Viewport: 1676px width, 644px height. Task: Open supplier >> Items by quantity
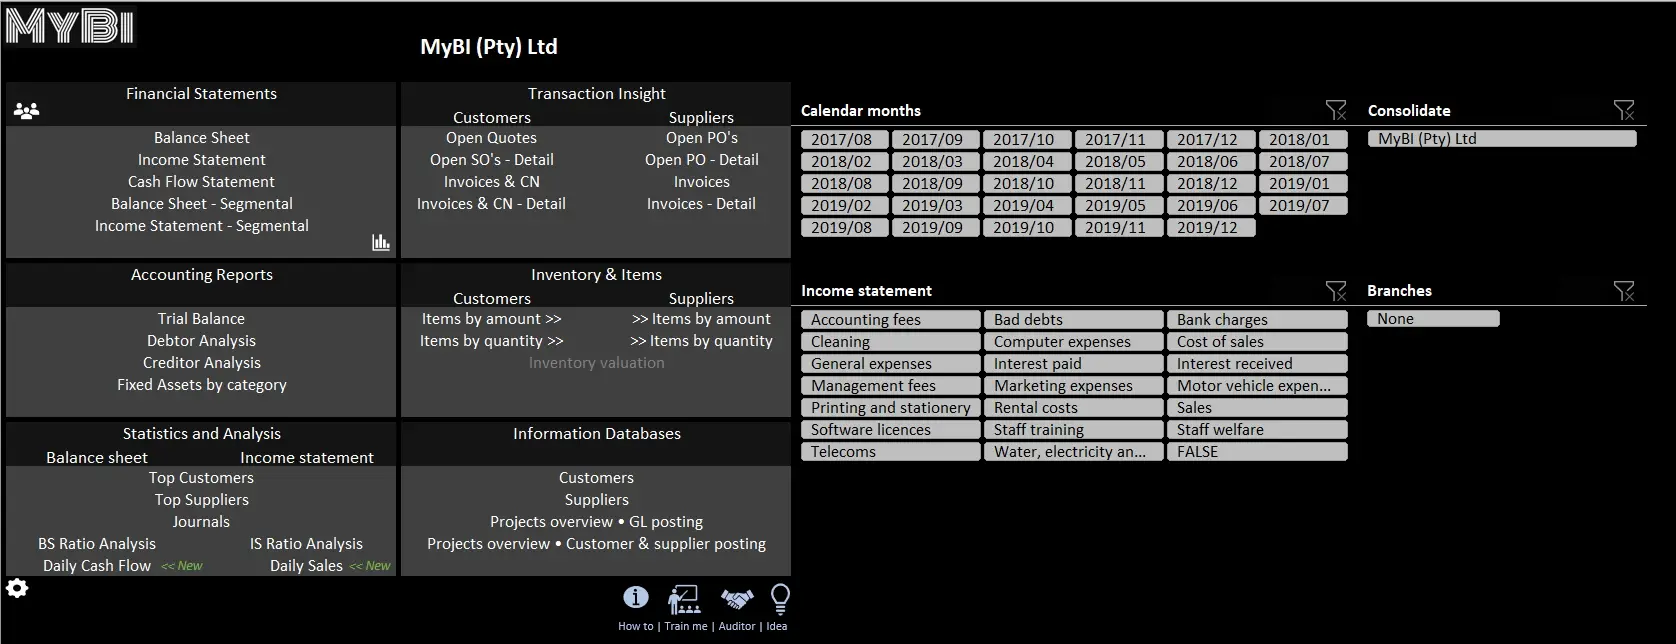(702, 341)
